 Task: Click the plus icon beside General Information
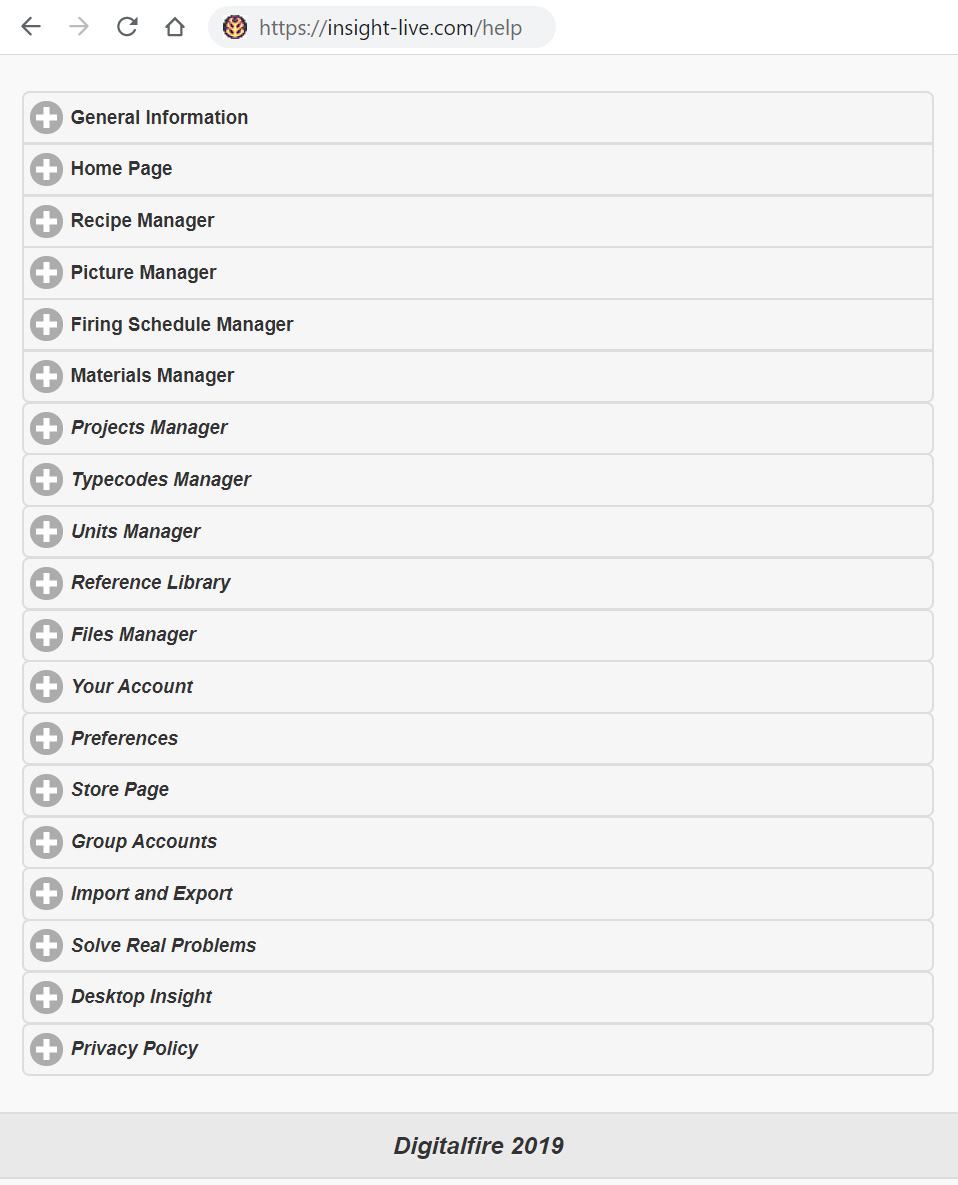coord(46,118)
